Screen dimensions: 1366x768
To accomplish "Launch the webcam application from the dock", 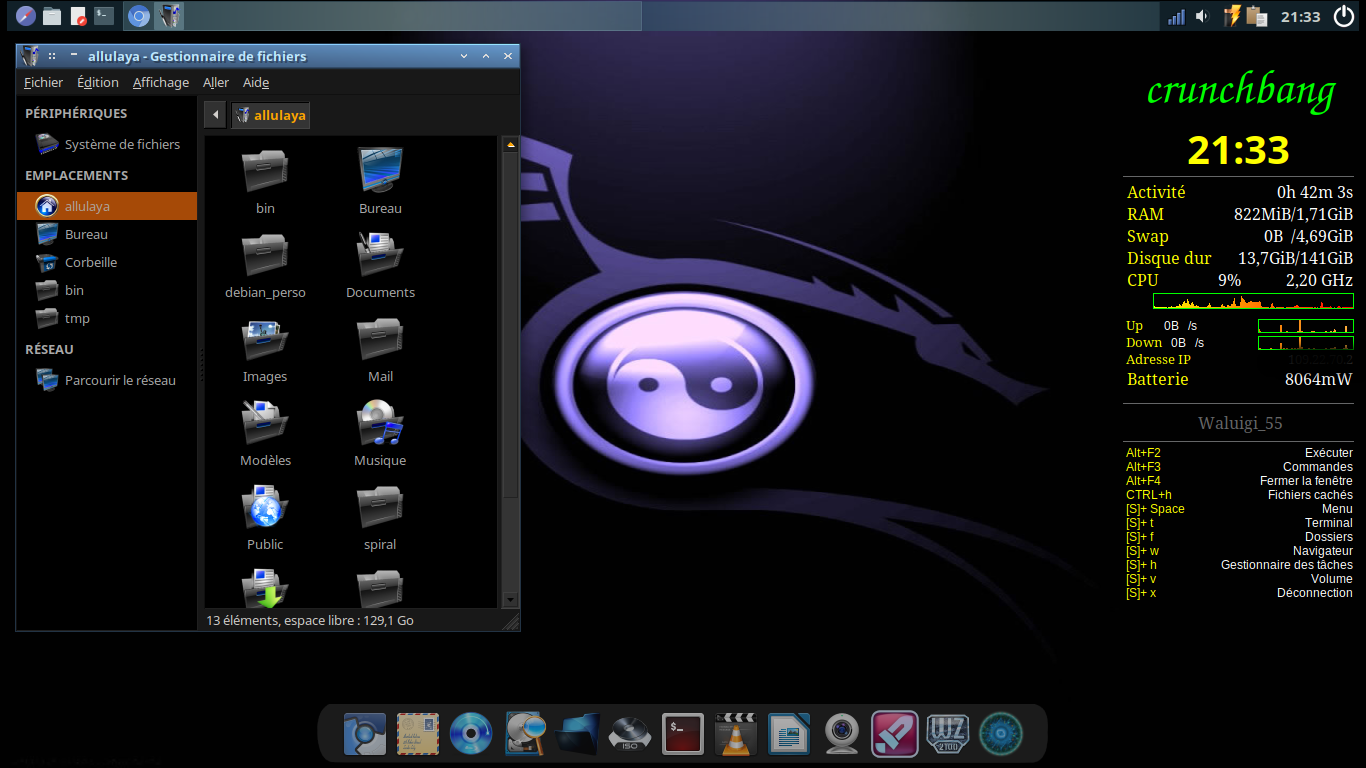I will [842, 734].
